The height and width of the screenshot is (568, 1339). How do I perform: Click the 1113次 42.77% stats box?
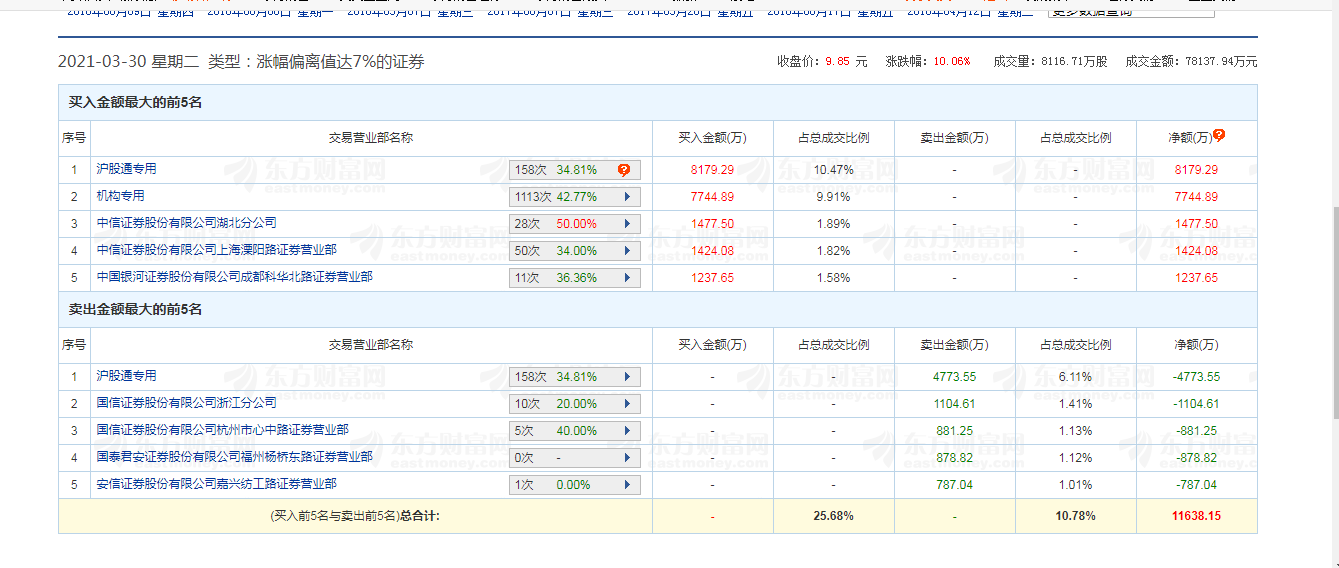tap(575, 197)
